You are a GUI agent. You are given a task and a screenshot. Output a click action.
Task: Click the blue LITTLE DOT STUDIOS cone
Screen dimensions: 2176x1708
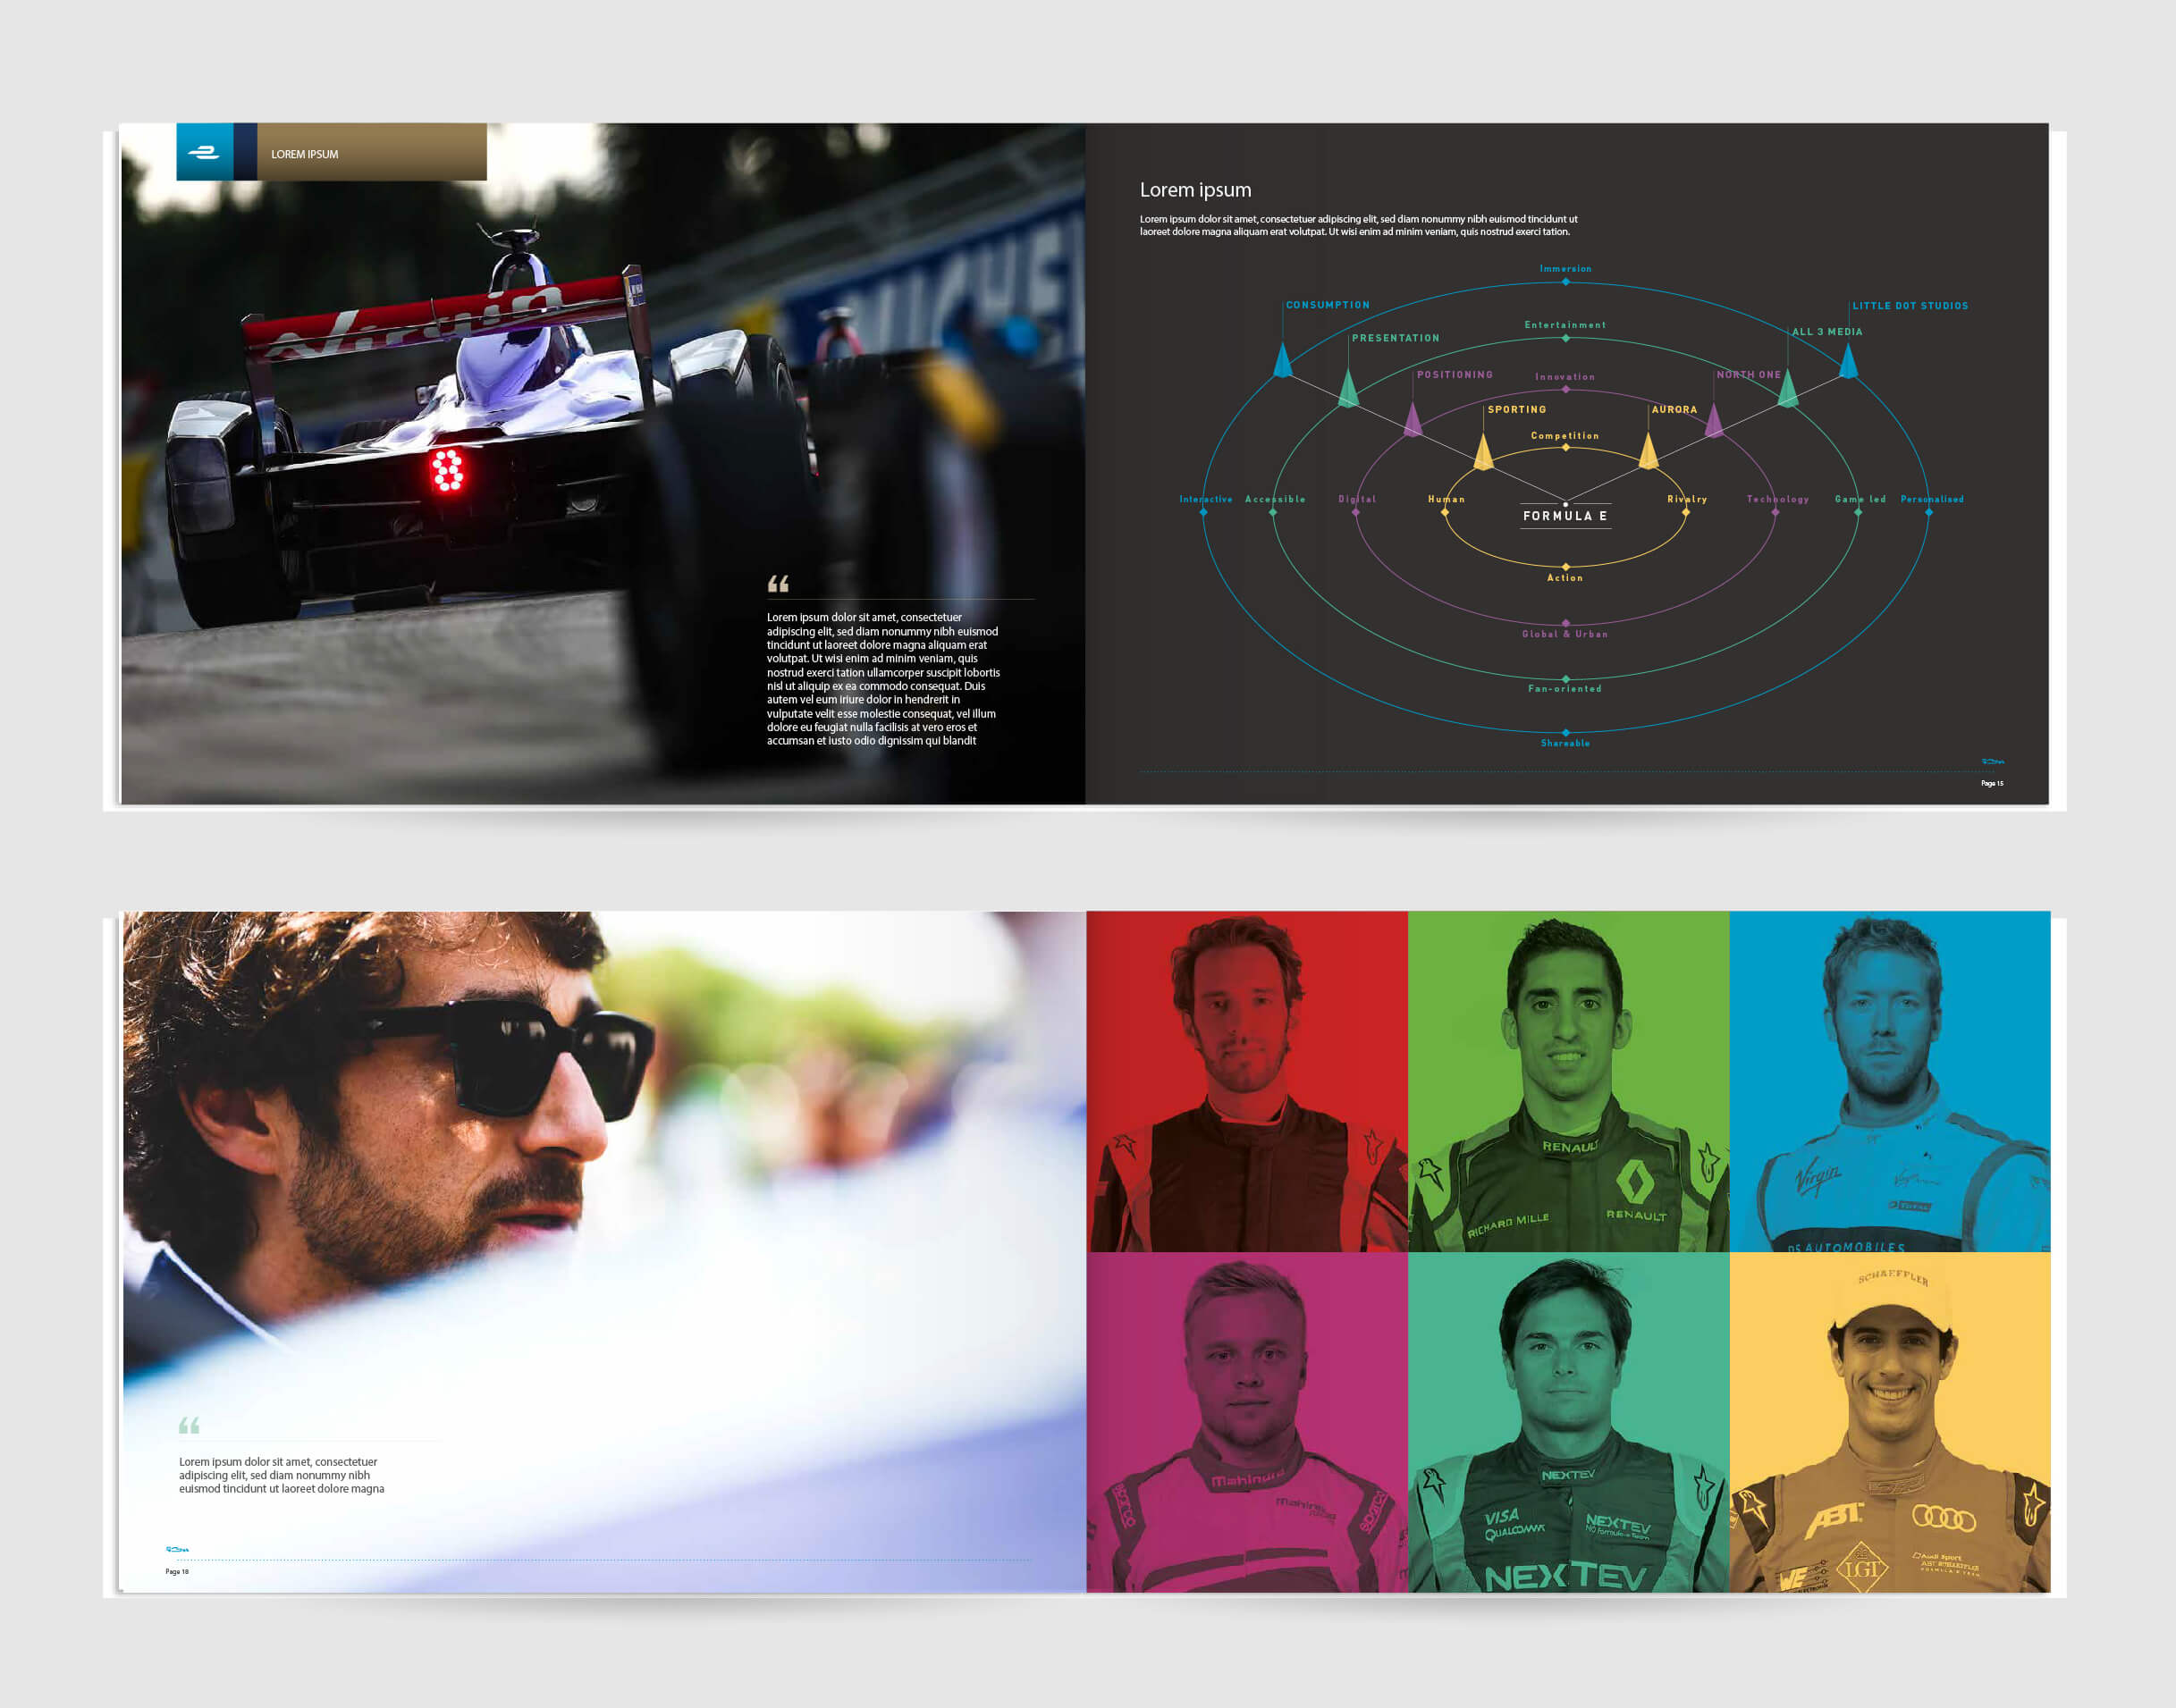point(1848,362)
